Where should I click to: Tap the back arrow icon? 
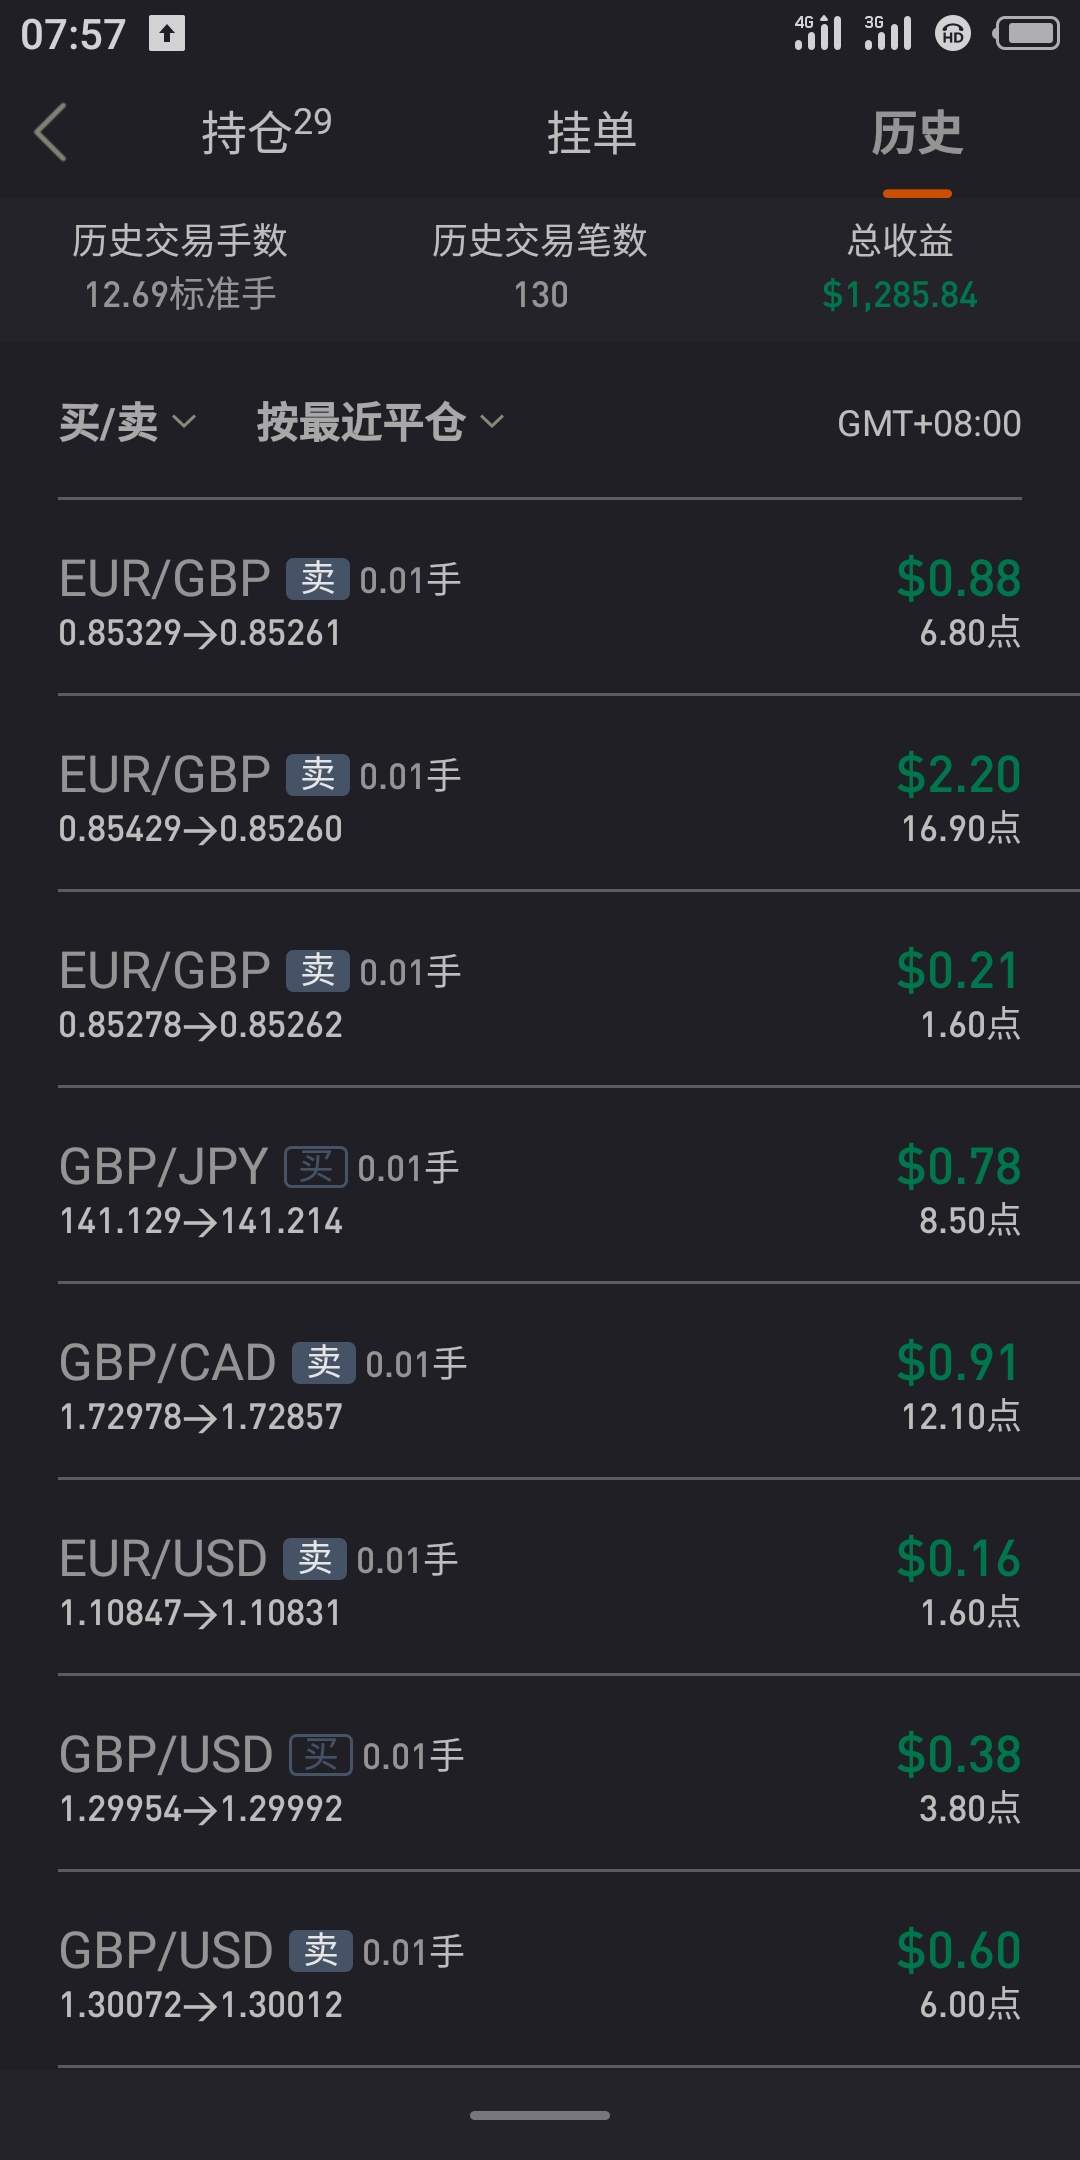pyautogui.click(x=50, y=132)
